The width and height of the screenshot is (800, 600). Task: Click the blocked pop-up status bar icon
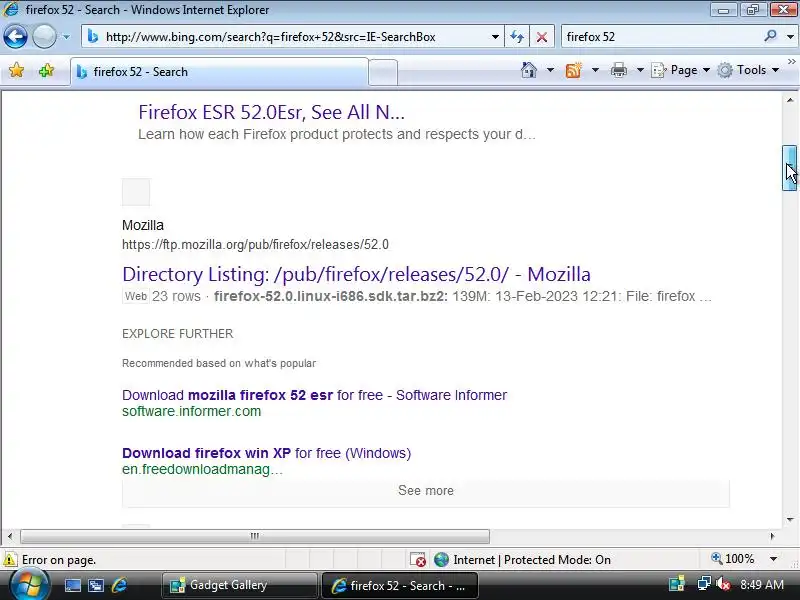point(418,560)
